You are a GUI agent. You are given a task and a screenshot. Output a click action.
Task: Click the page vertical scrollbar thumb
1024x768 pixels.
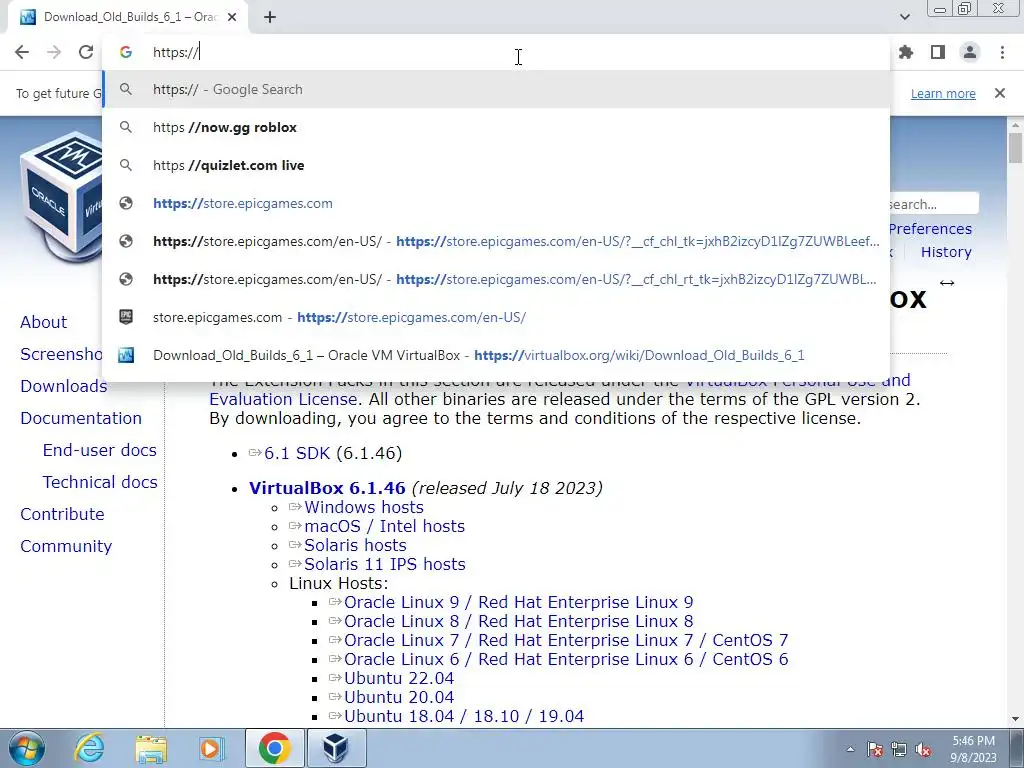pos(1015,148)
